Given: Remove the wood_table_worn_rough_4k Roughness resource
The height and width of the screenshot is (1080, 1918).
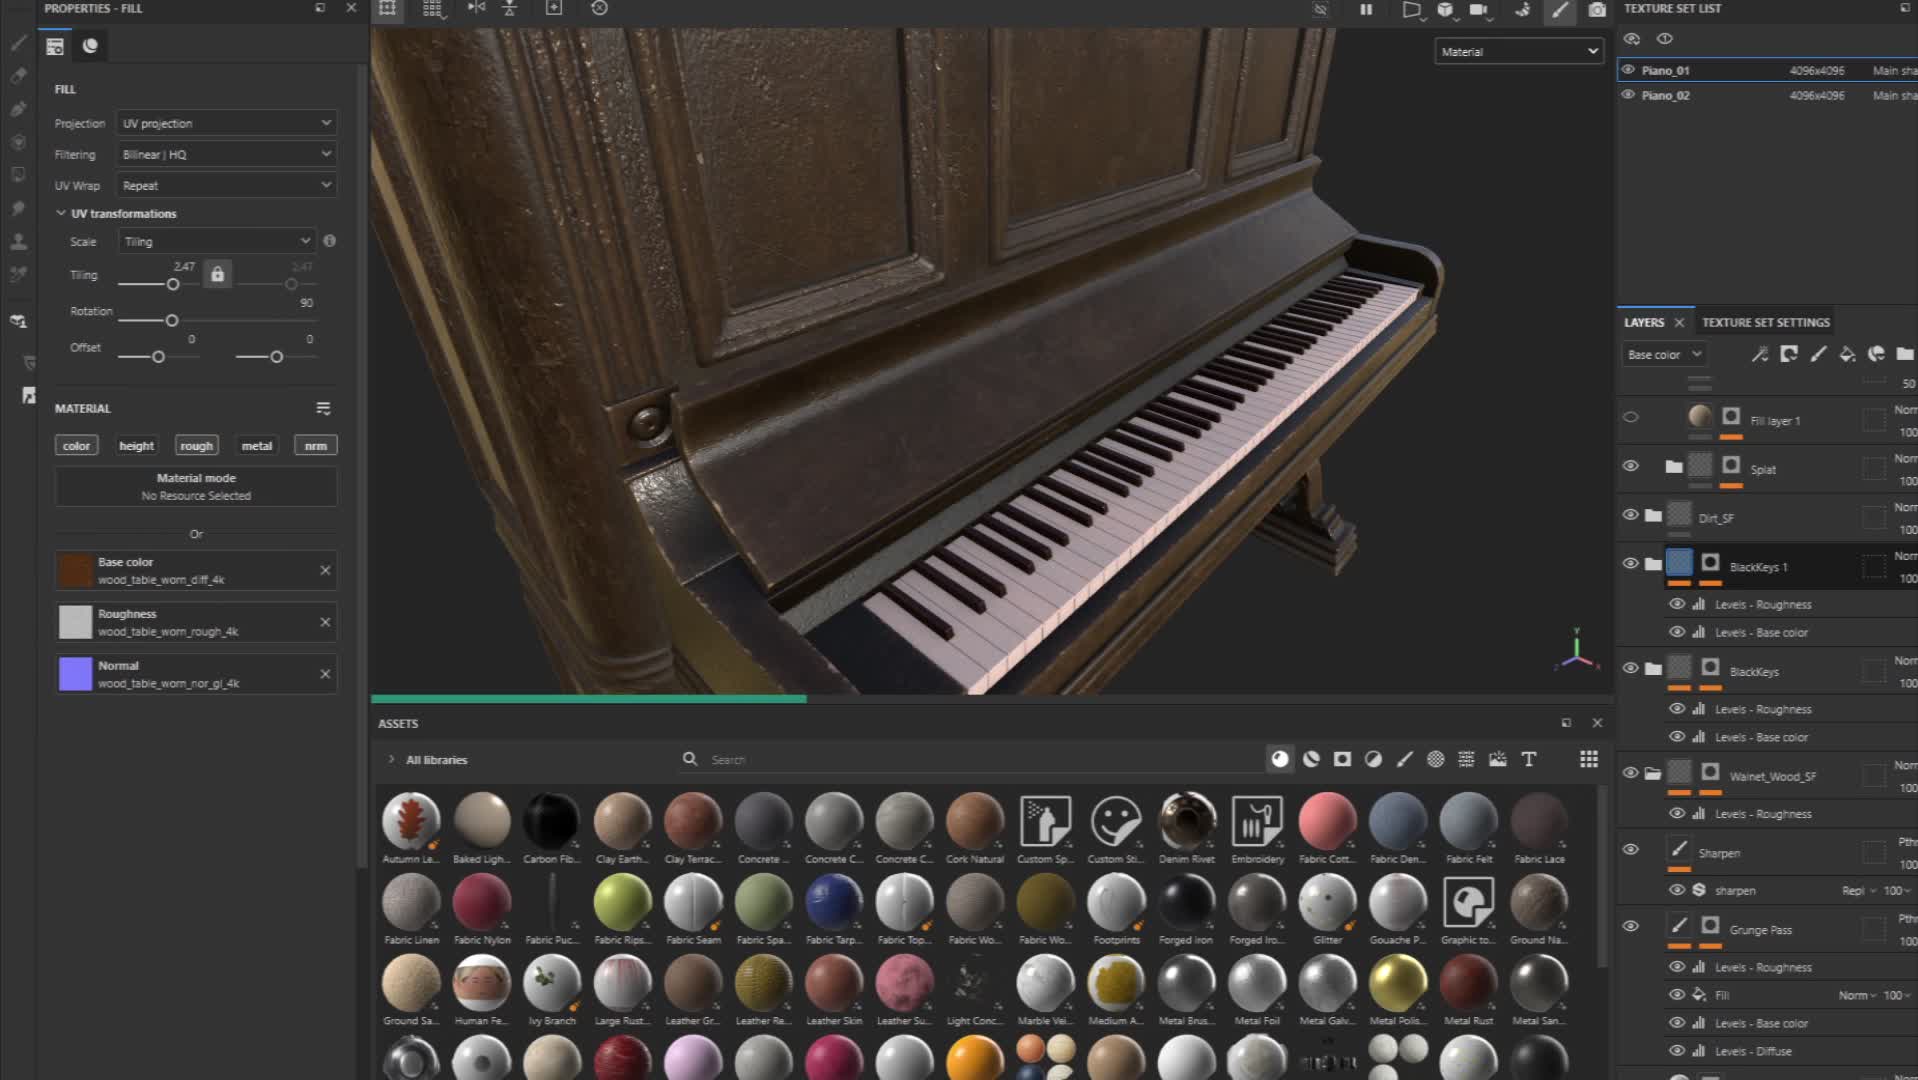Looking at the screenshot, I should [x=324, y=622].
